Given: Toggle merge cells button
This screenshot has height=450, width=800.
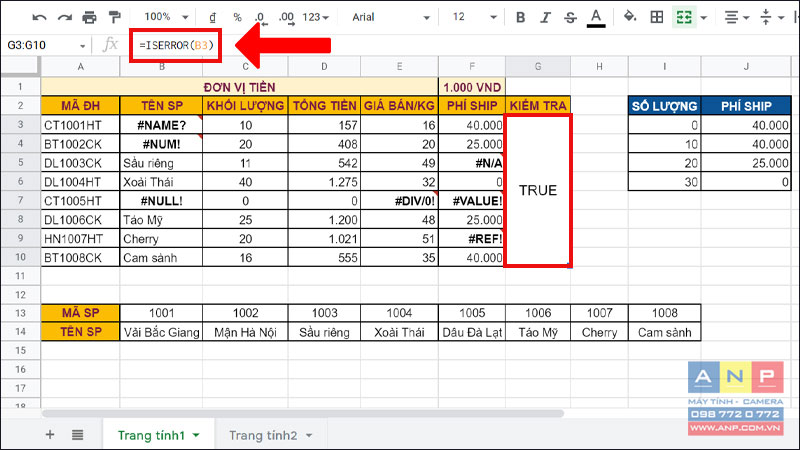Looking at the screenshot, I should pos(684,17).
